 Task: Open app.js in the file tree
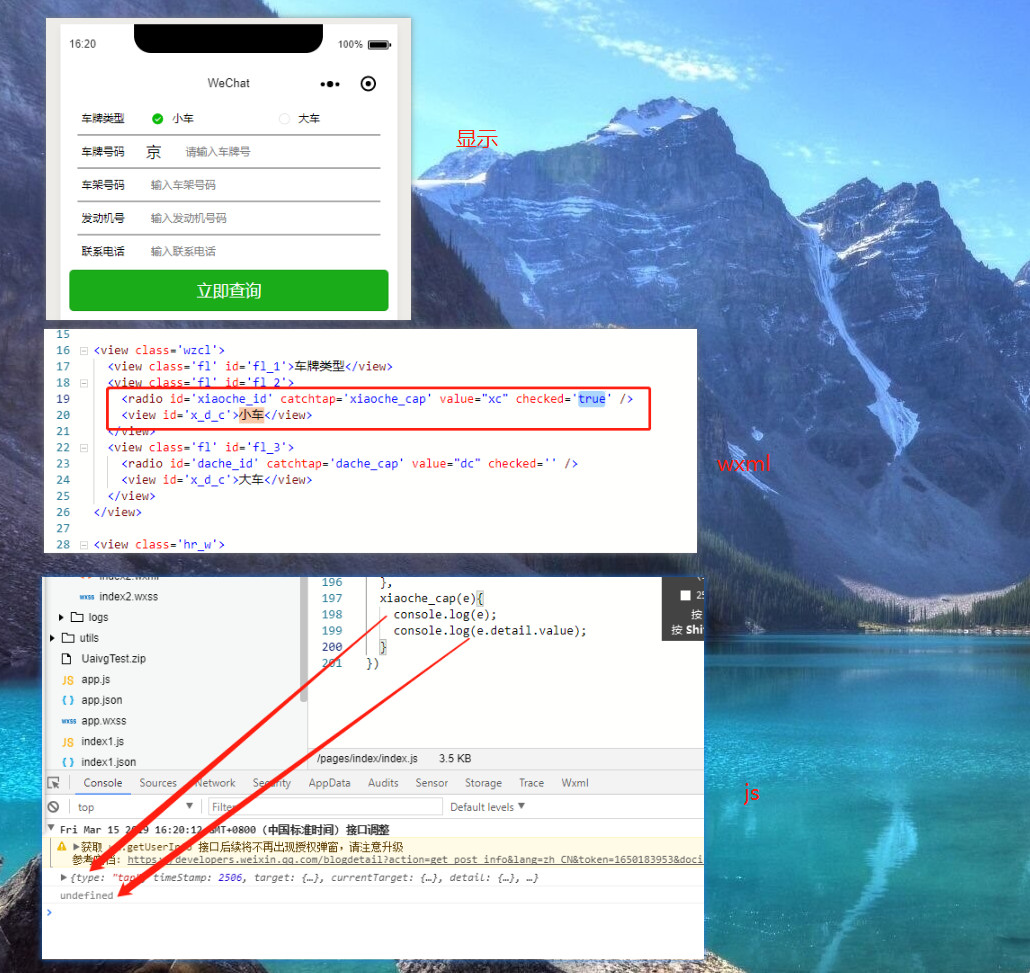pyautogui.click(x=96, y=679)
